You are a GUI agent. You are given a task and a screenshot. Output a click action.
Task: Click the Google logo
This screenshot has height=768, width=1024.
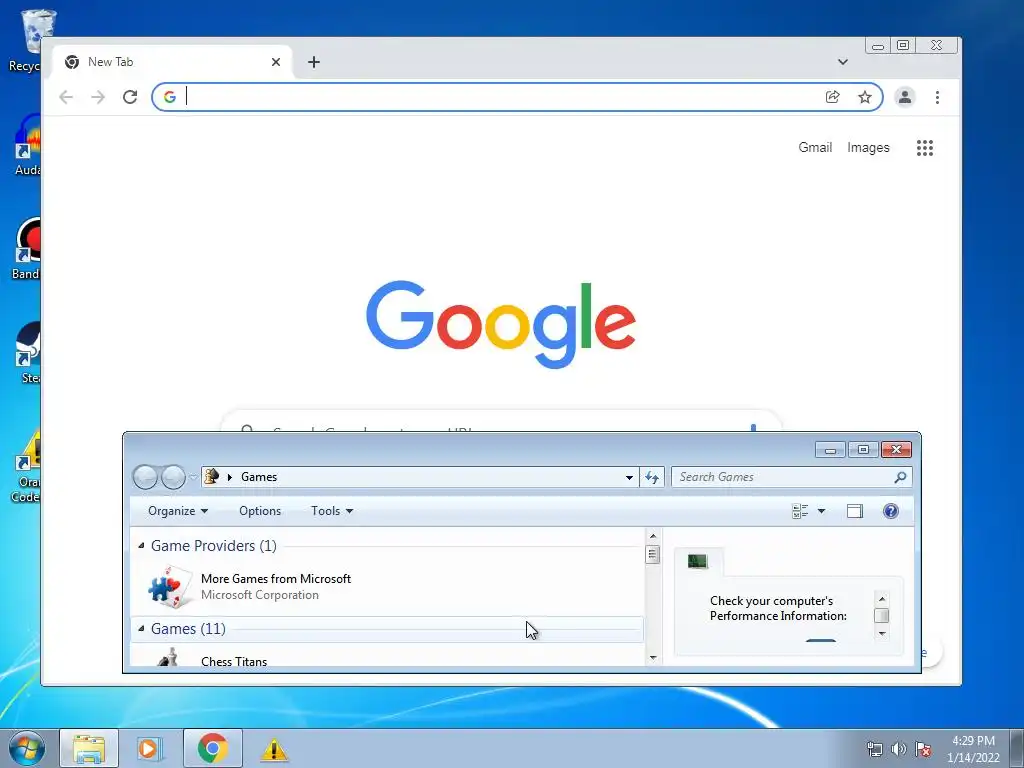coord(501,324)
